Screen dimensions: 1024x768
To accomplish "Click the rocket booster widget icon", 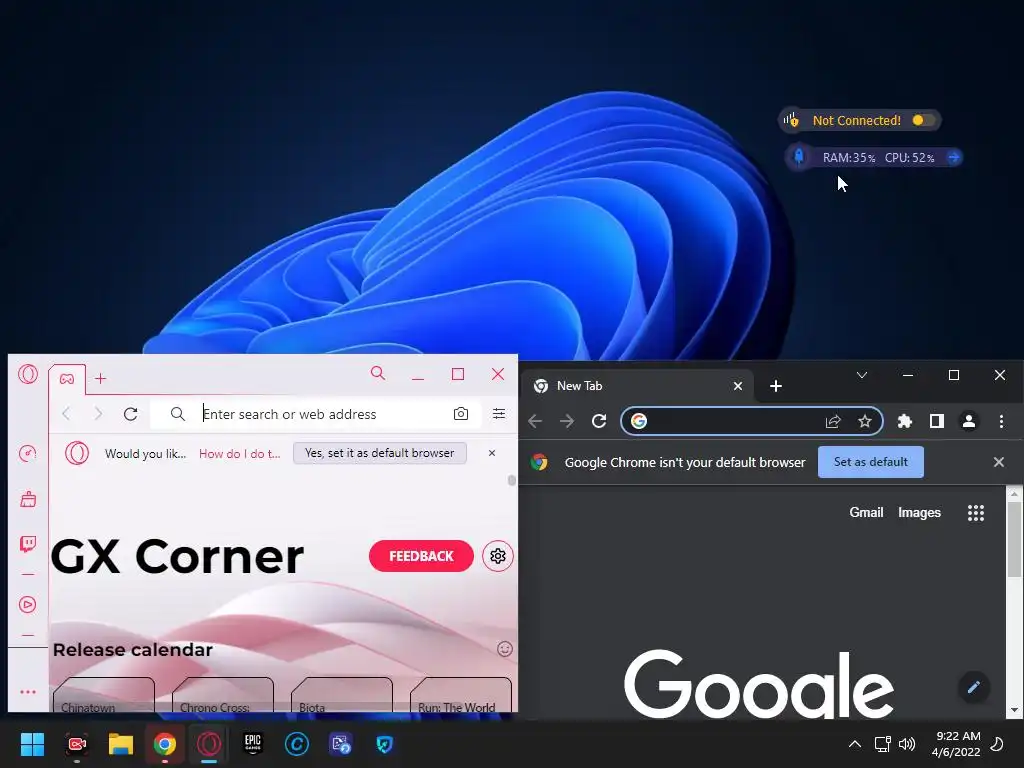I will click(x=798, y=157).
